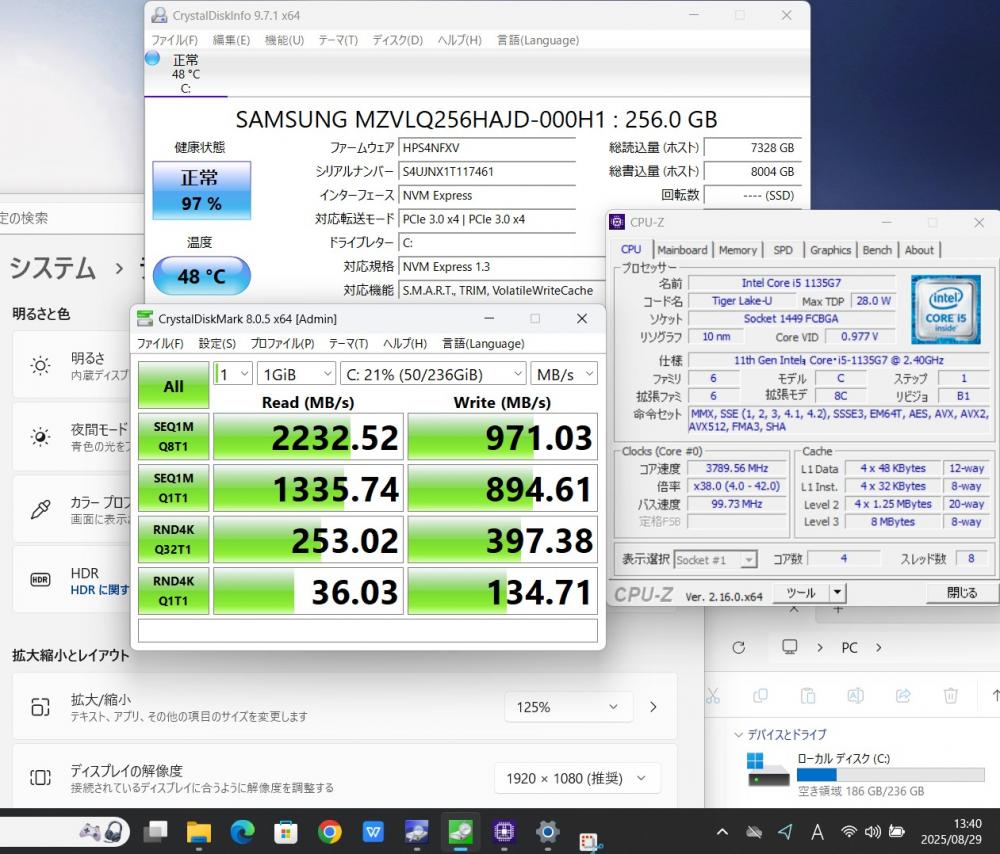The image size is (1000, 854).
Task: Open CPU-Z taskbar icon
Action: pos(504,832)
